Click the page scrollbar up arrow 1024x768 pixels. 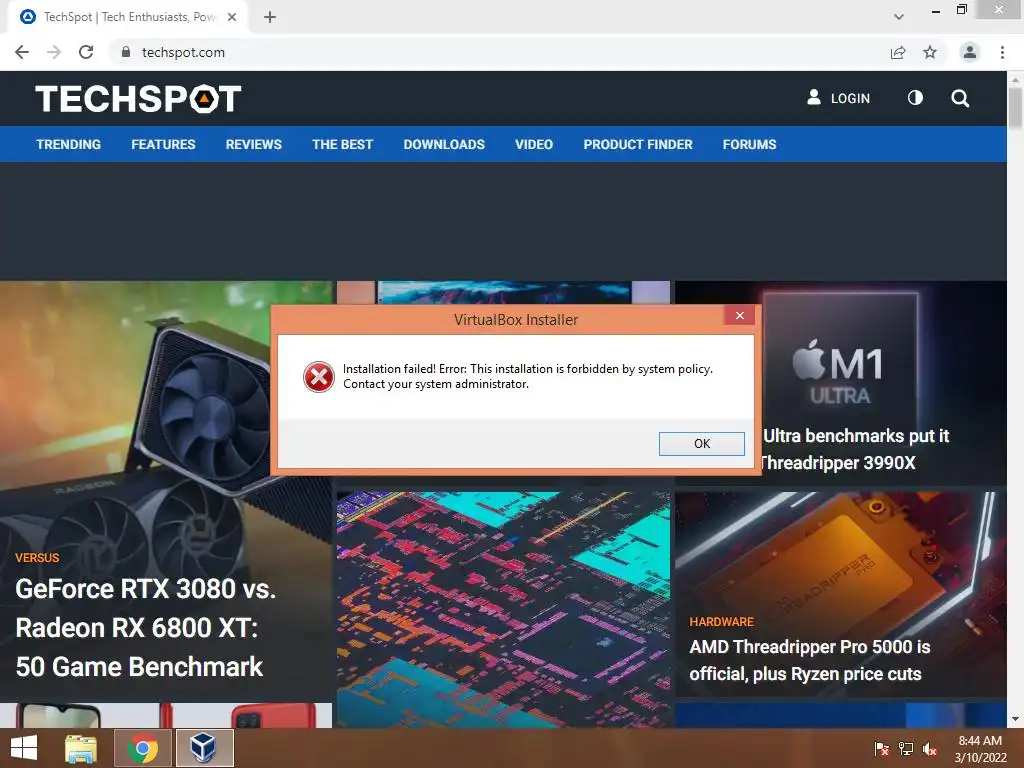coord(1015,78)
